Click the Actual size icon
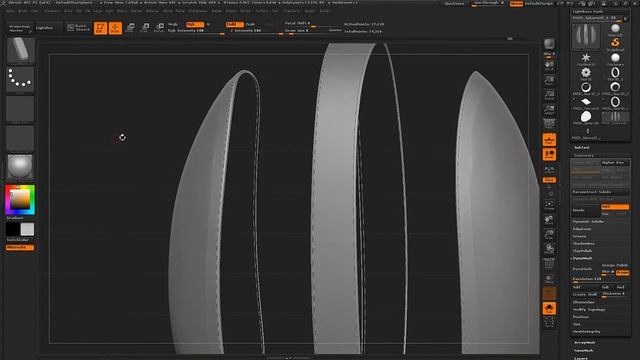Image resolution: width=640 pixels, height=360 pixels. [x=549, y=95]
